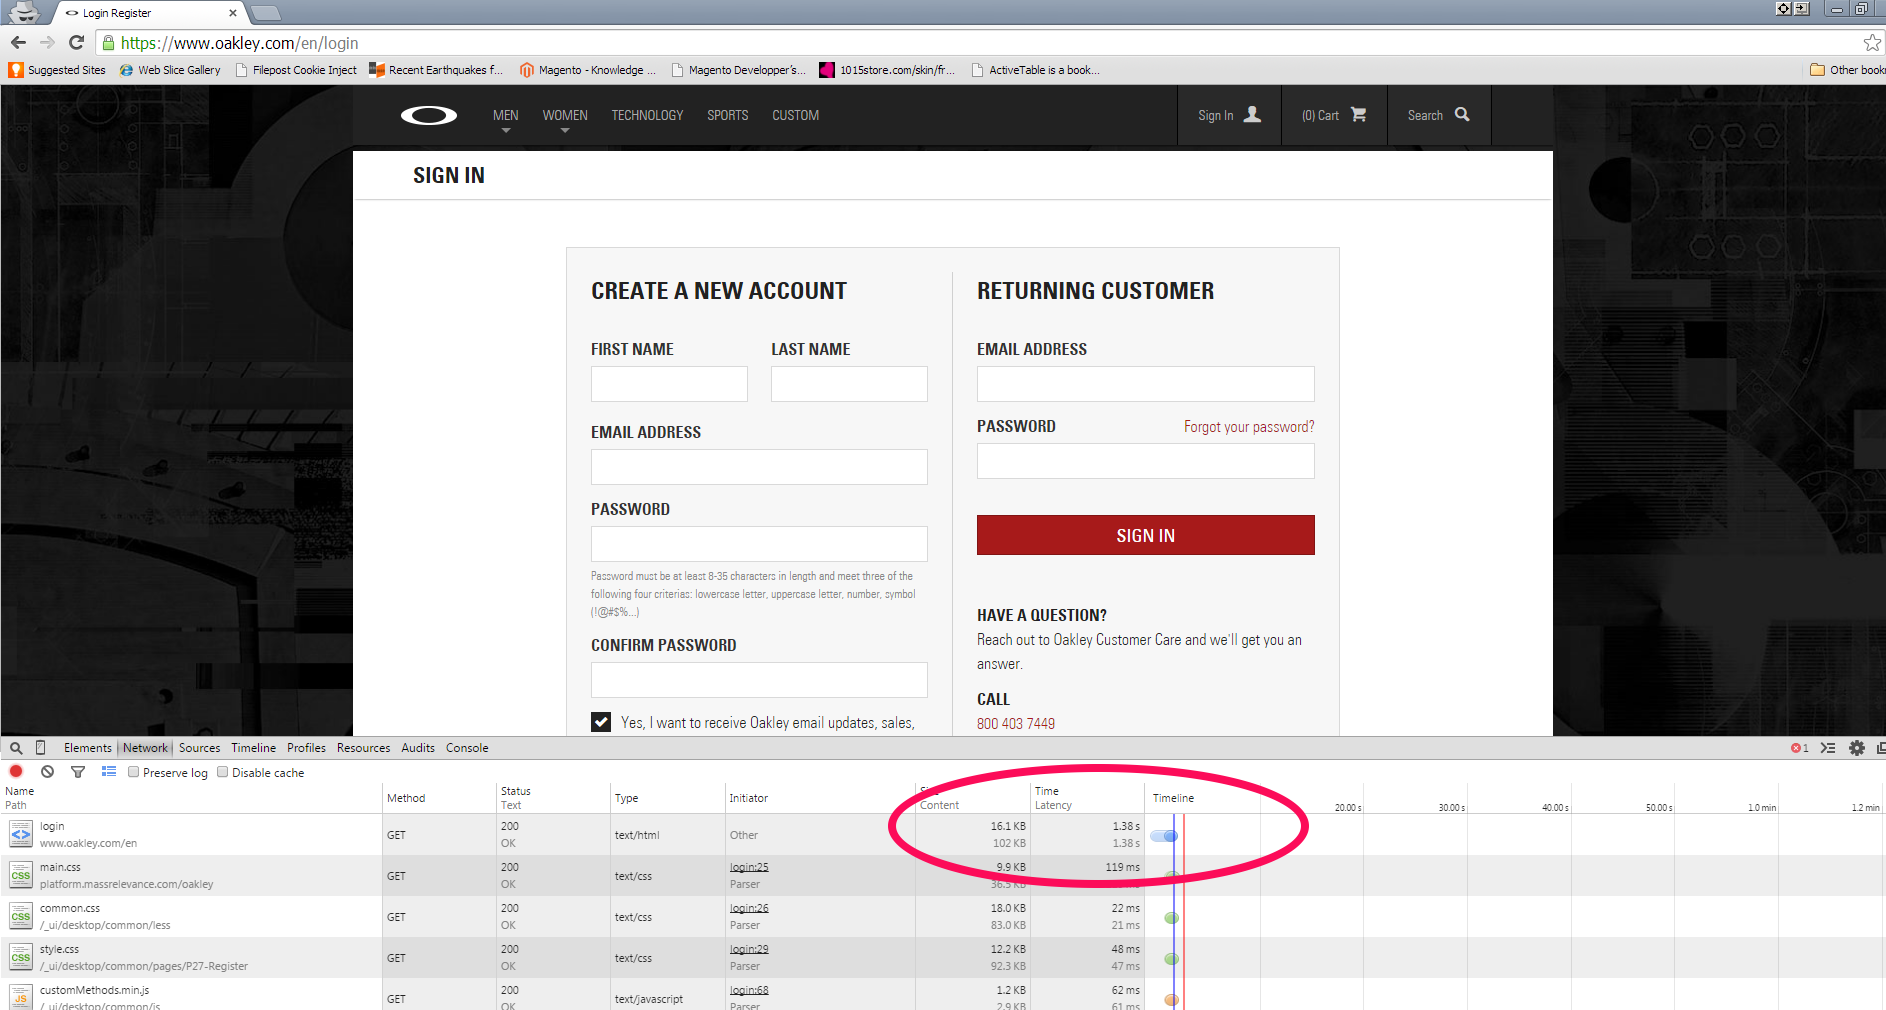Click common.css file type icon
The height and width of the screenshot is (1010, 1886).
(21, 916)
